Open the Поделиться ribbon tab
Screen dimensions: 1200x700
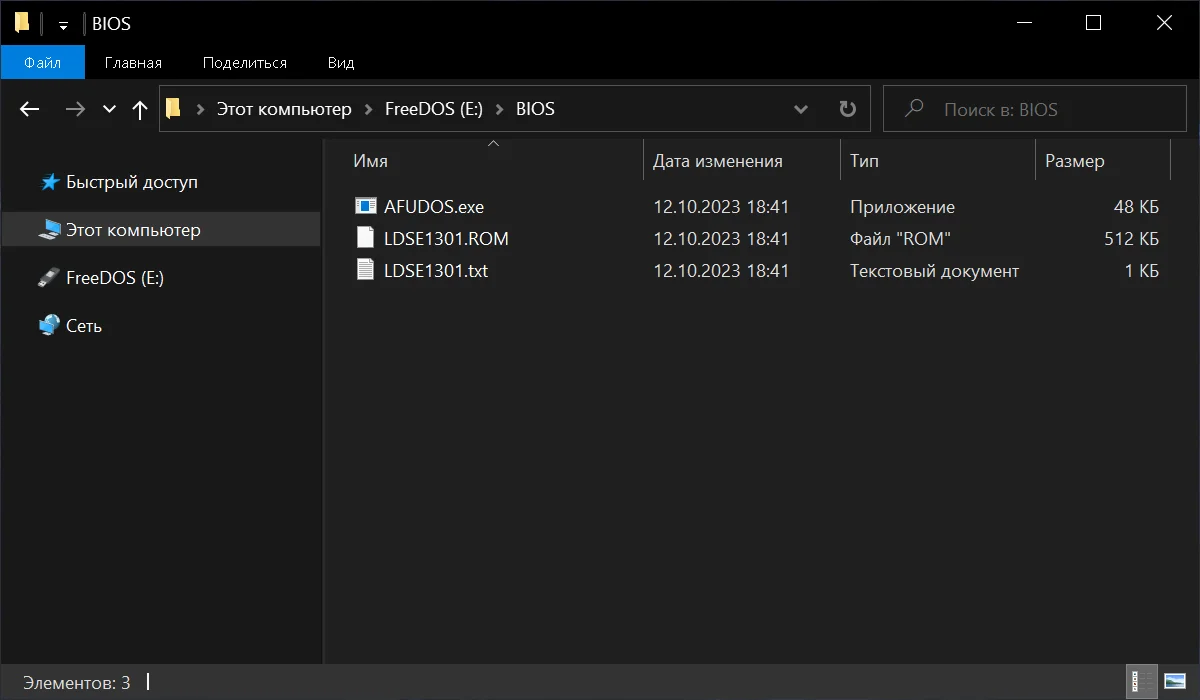click(244, 62)
